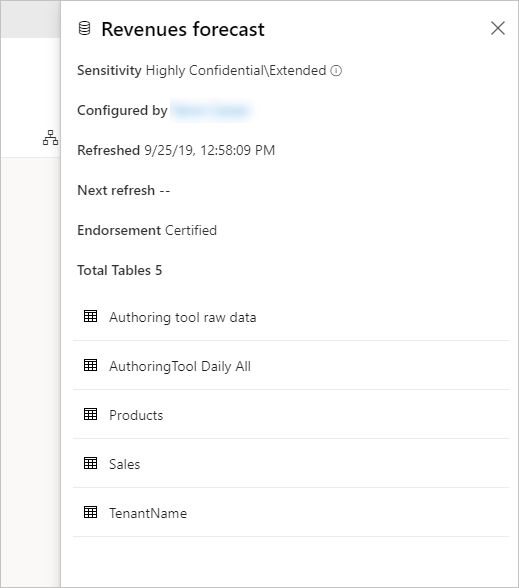Click table icon for AuthoringTool Daily All
Viewport: 519px width, 588px height.
click(x=90, y=365)
